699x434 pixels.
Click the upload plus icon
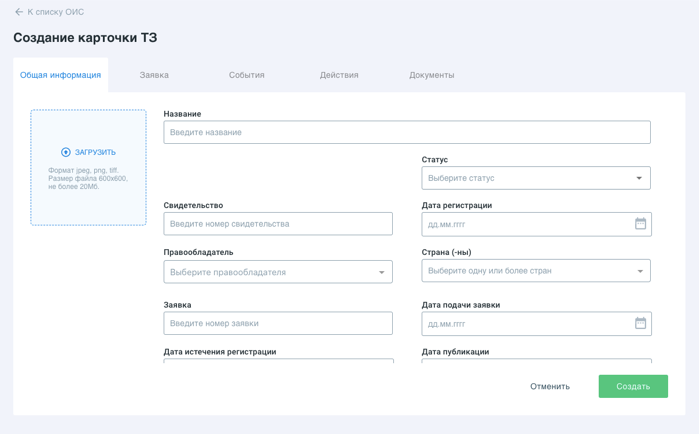[66, 153]
